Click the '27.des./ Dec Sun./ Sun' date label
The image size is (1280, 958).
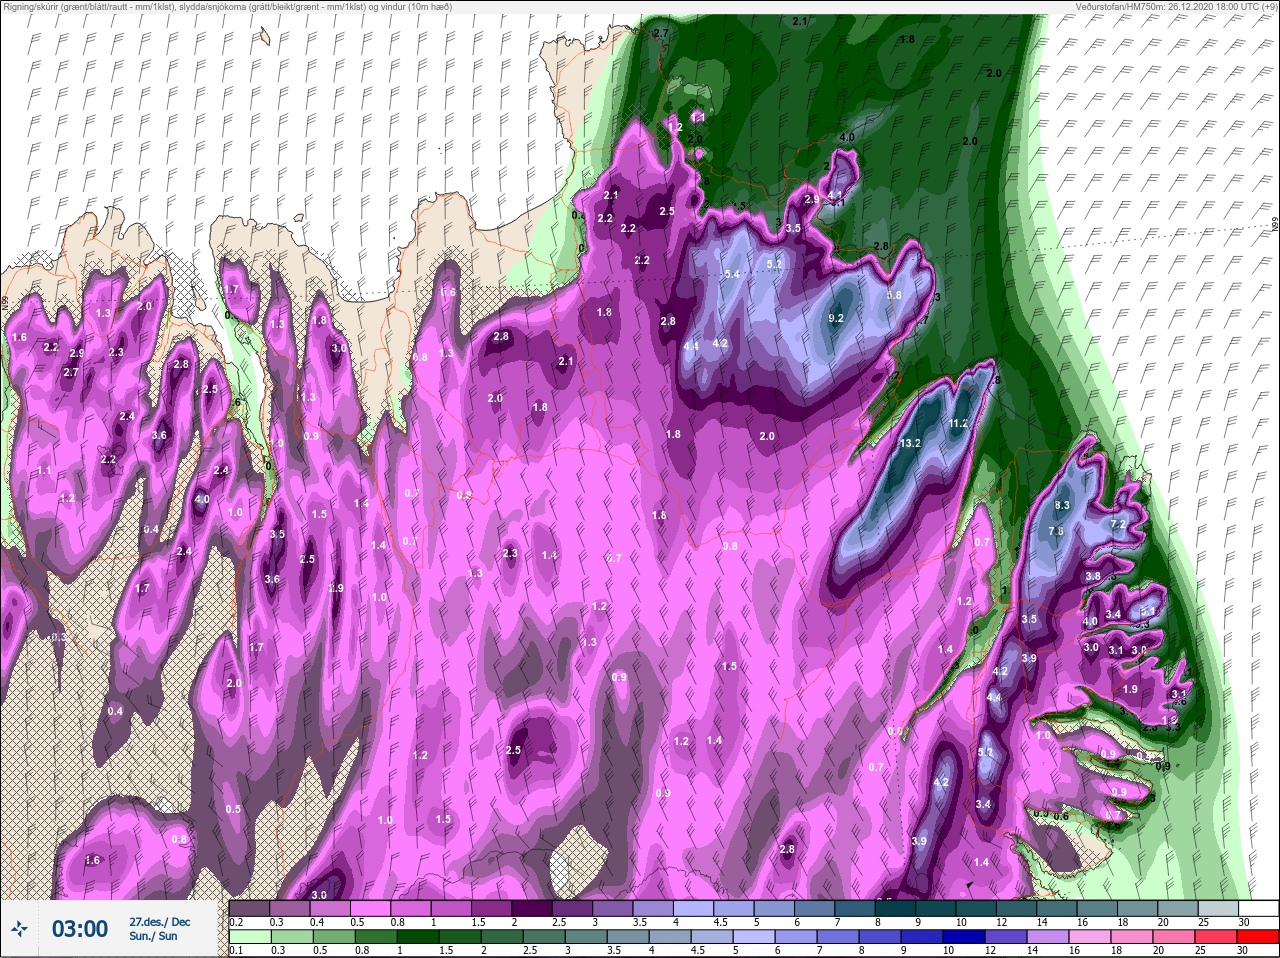coord(159,928)
